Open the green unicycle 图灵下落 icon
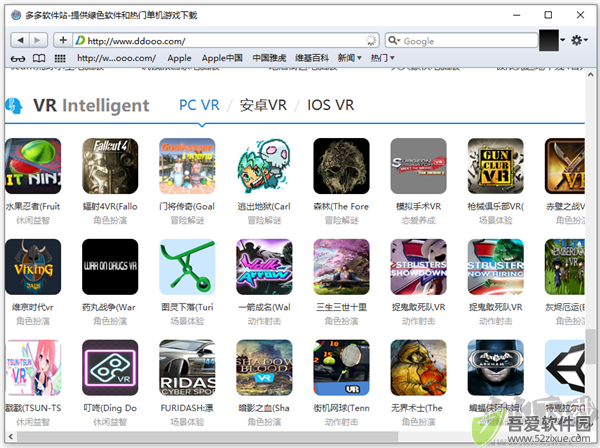The width and height of the screenshot is (600, 448). [x=187, y=267]
